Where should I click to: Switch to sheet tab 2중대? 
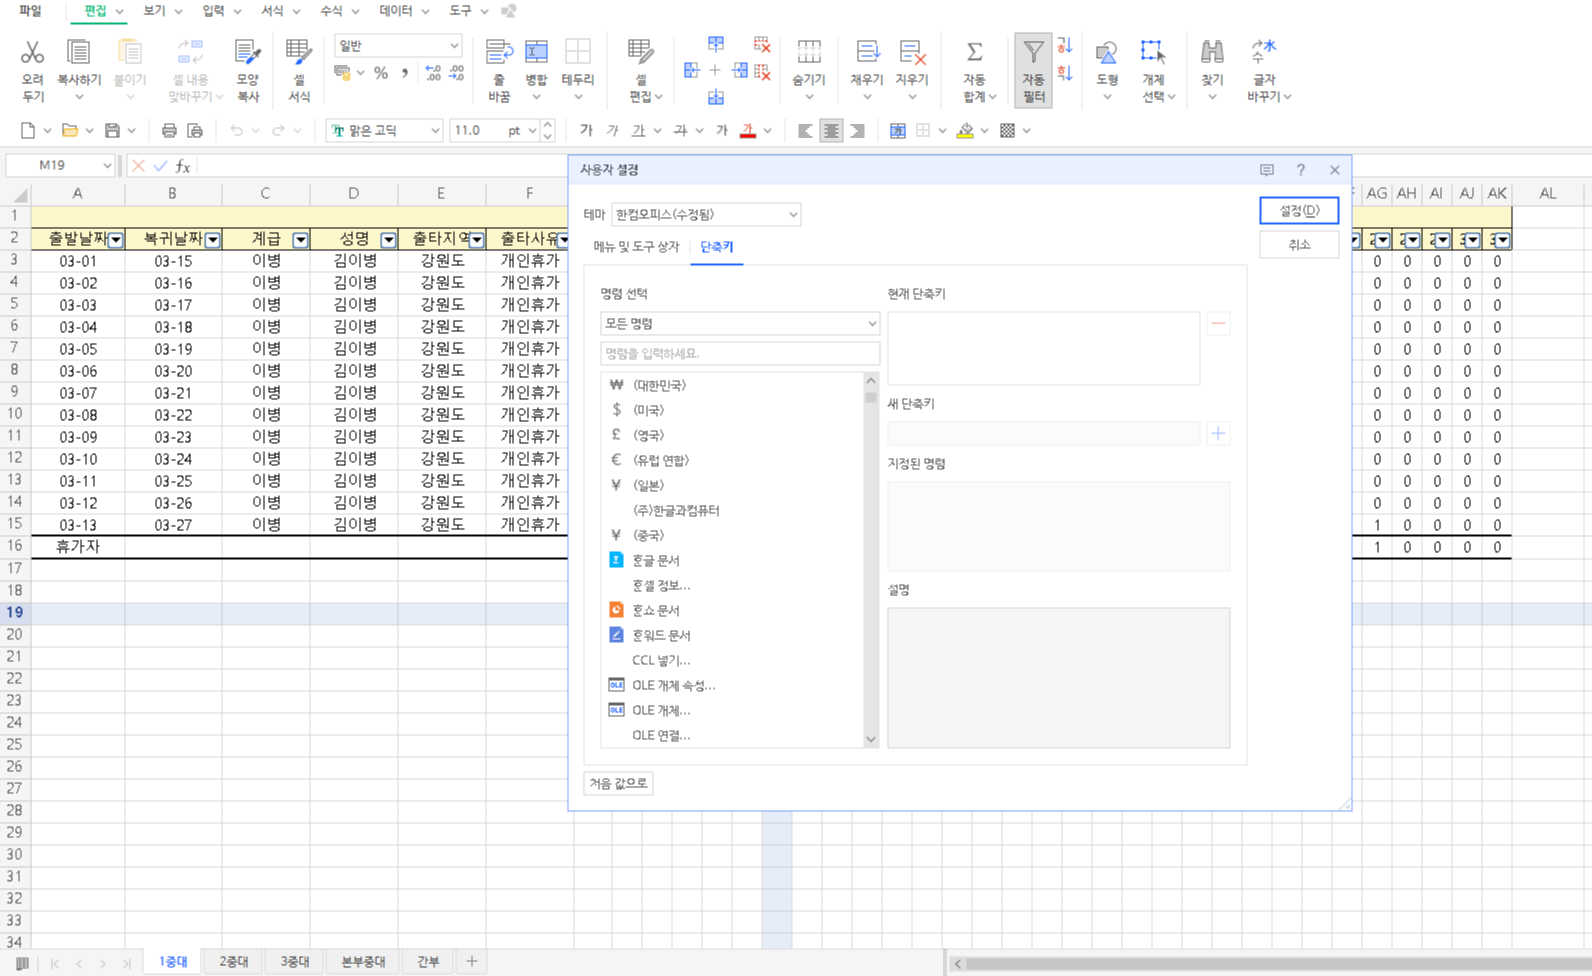(233, 961)
